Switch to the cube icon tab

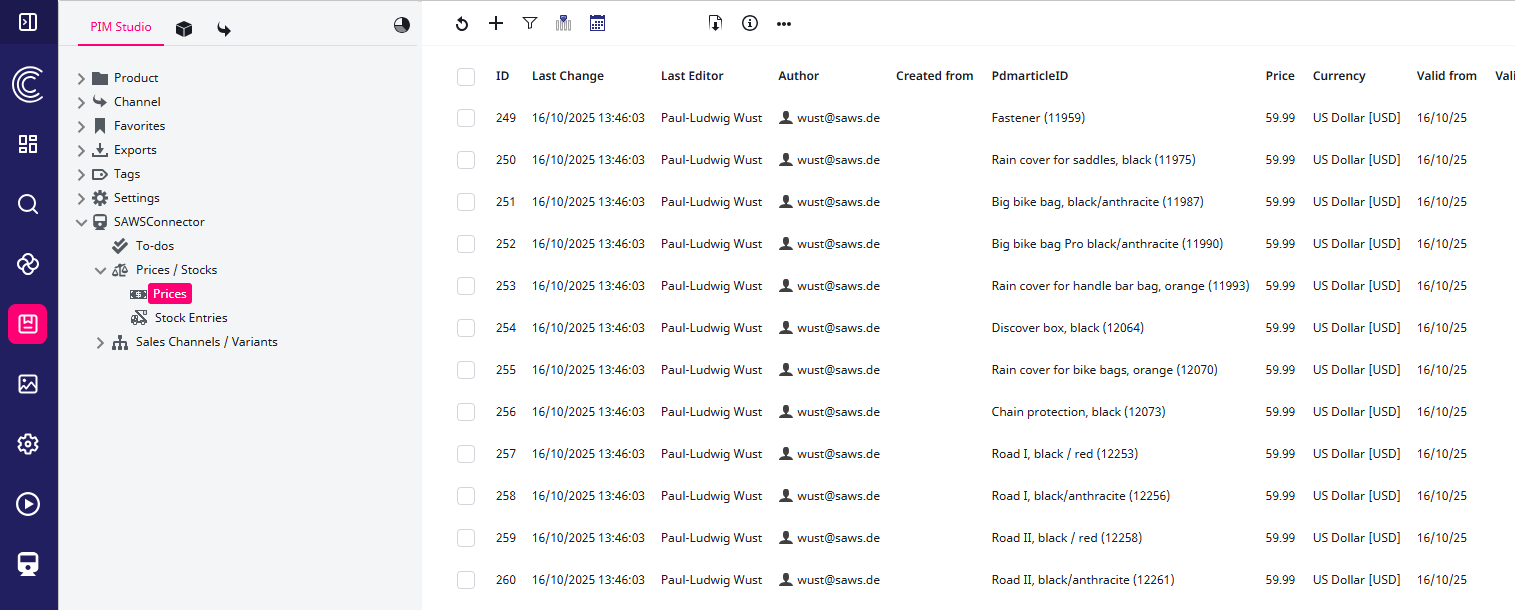pyautogui.click(x=184, y=29)
